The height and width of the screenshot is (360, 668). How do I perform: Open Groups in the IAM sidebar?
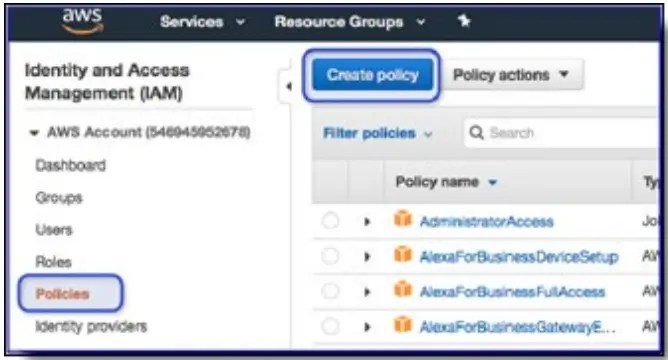click(59, 198)
